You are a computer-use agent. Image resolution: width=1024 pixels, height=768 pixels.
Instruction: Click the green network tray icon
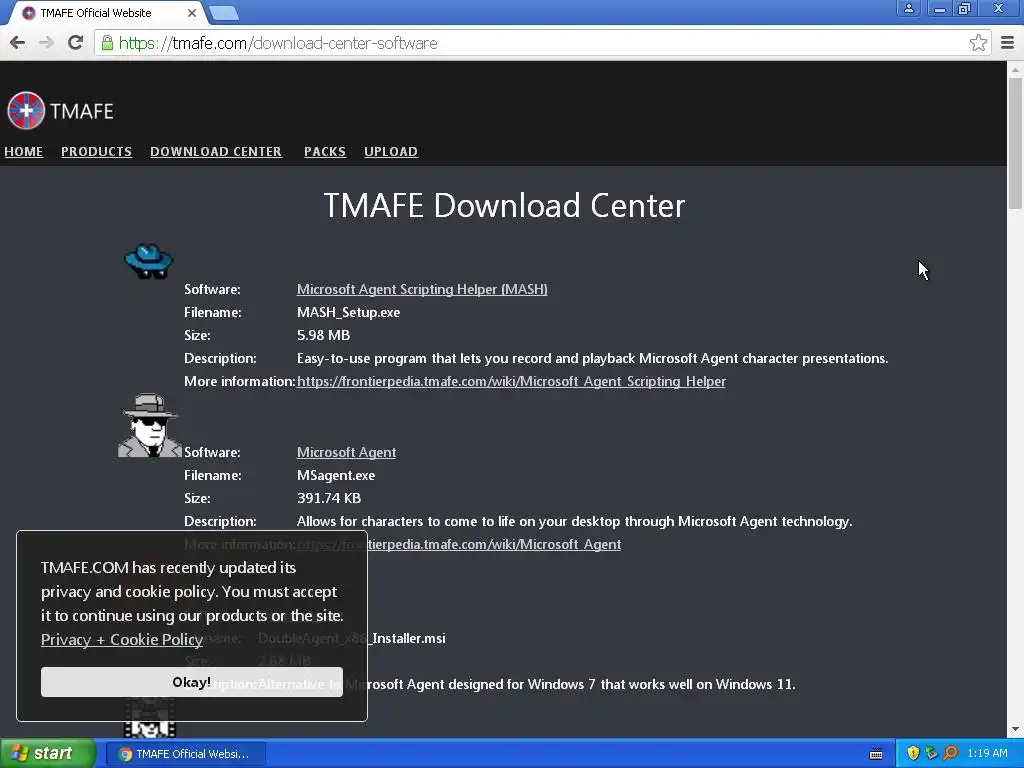coord(931,753)
